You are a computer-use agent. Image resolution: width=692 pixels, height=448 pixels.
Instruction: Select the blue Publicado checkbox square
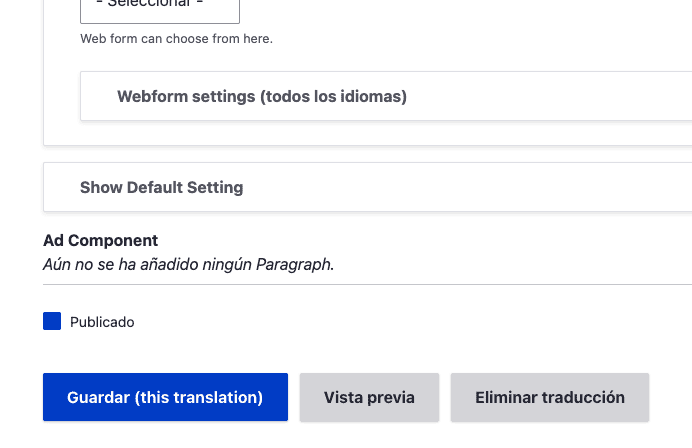pyautogui.click(x=52, y=321)
